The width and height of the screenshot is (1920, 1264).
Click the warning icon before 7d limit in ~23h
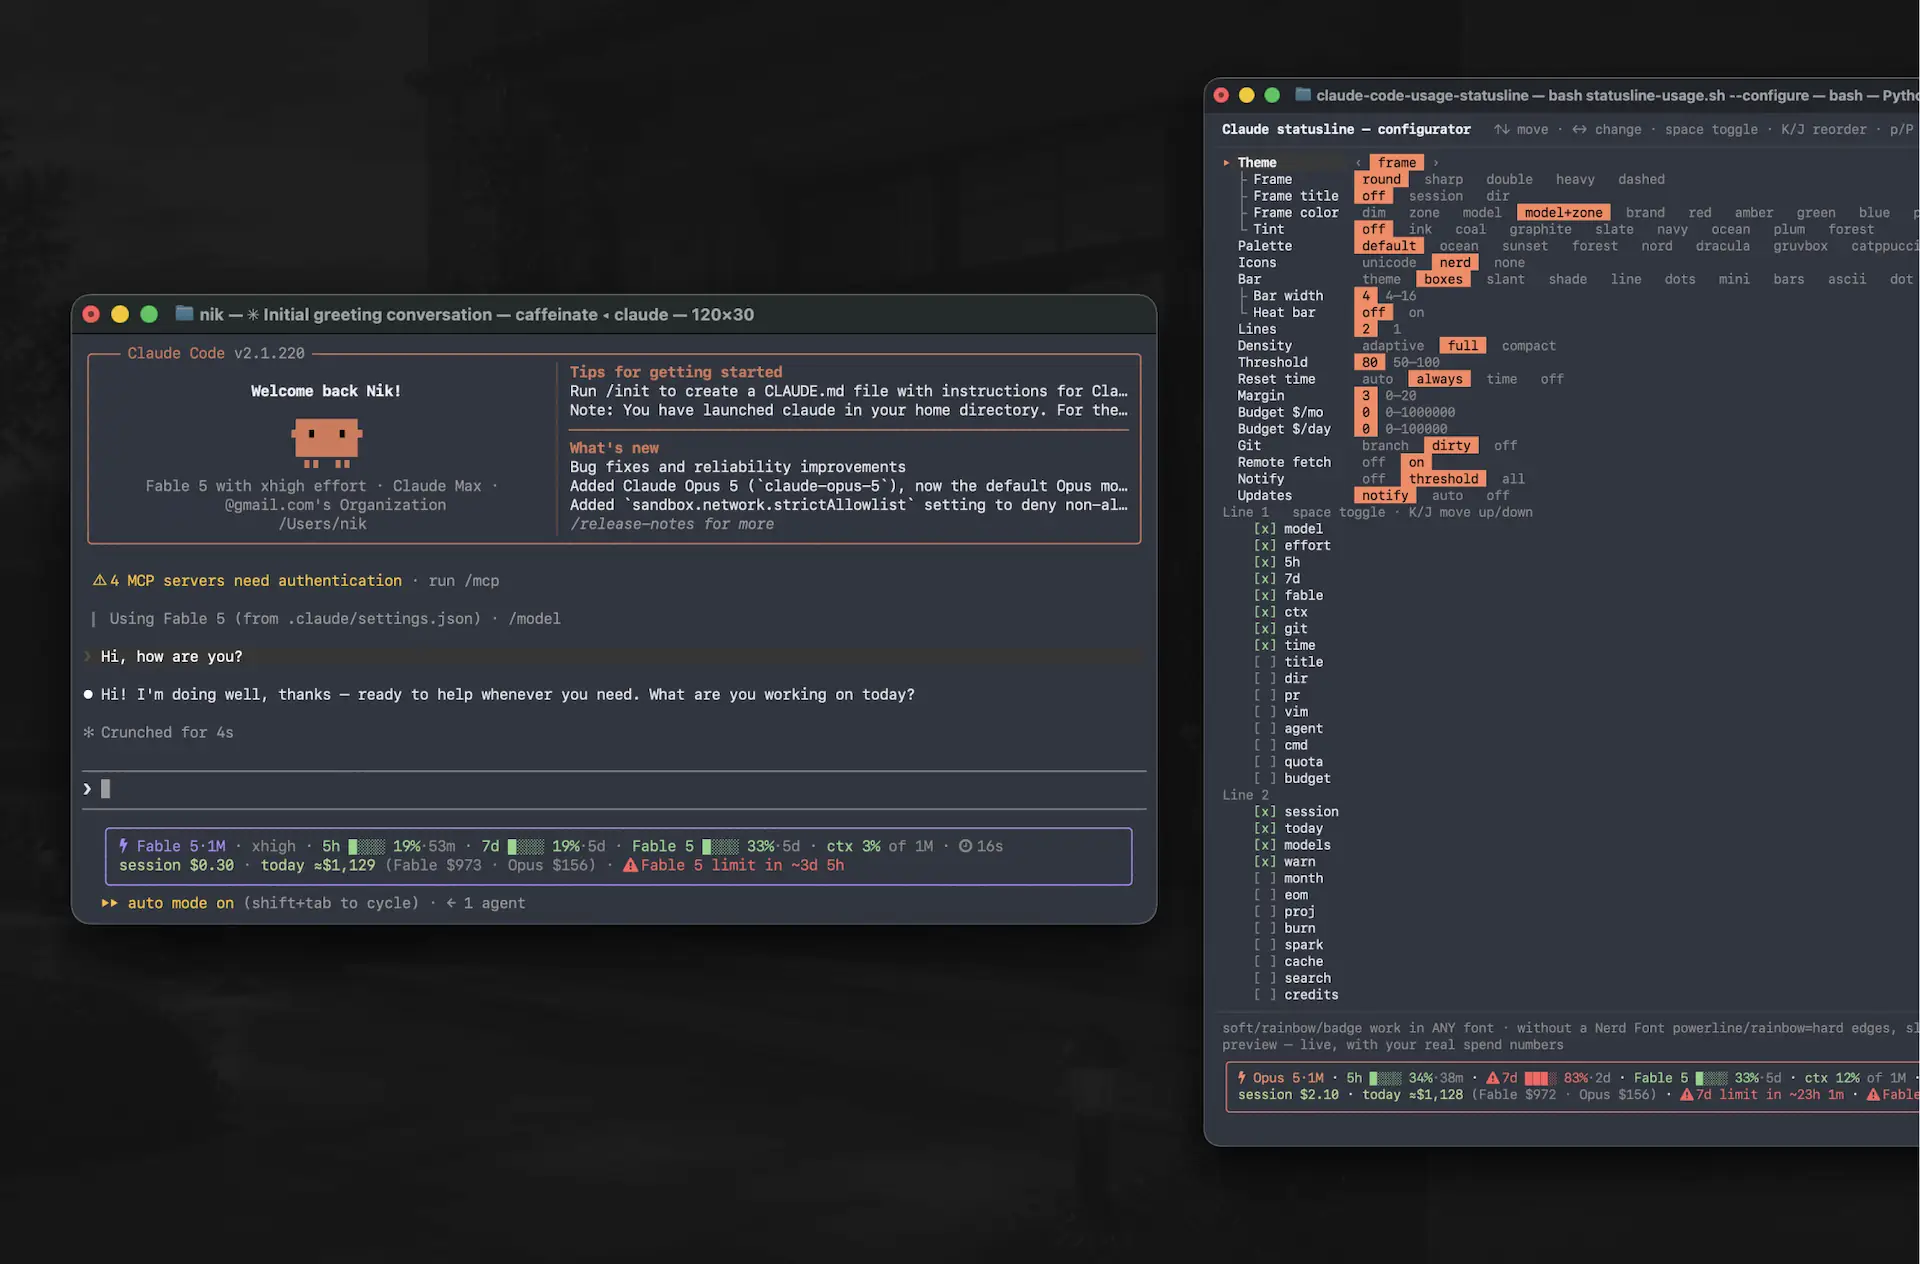(1687, 1095)
